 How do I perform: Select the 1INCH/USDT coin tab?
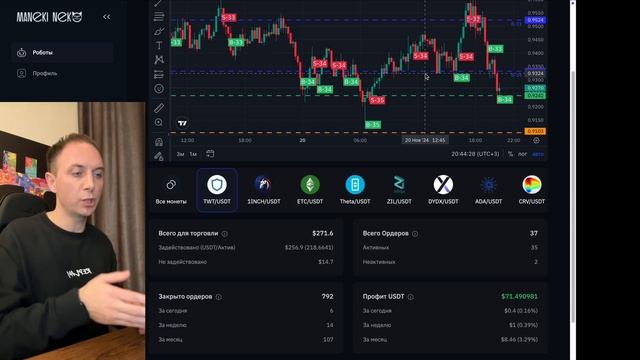click(x=264, y=190)
